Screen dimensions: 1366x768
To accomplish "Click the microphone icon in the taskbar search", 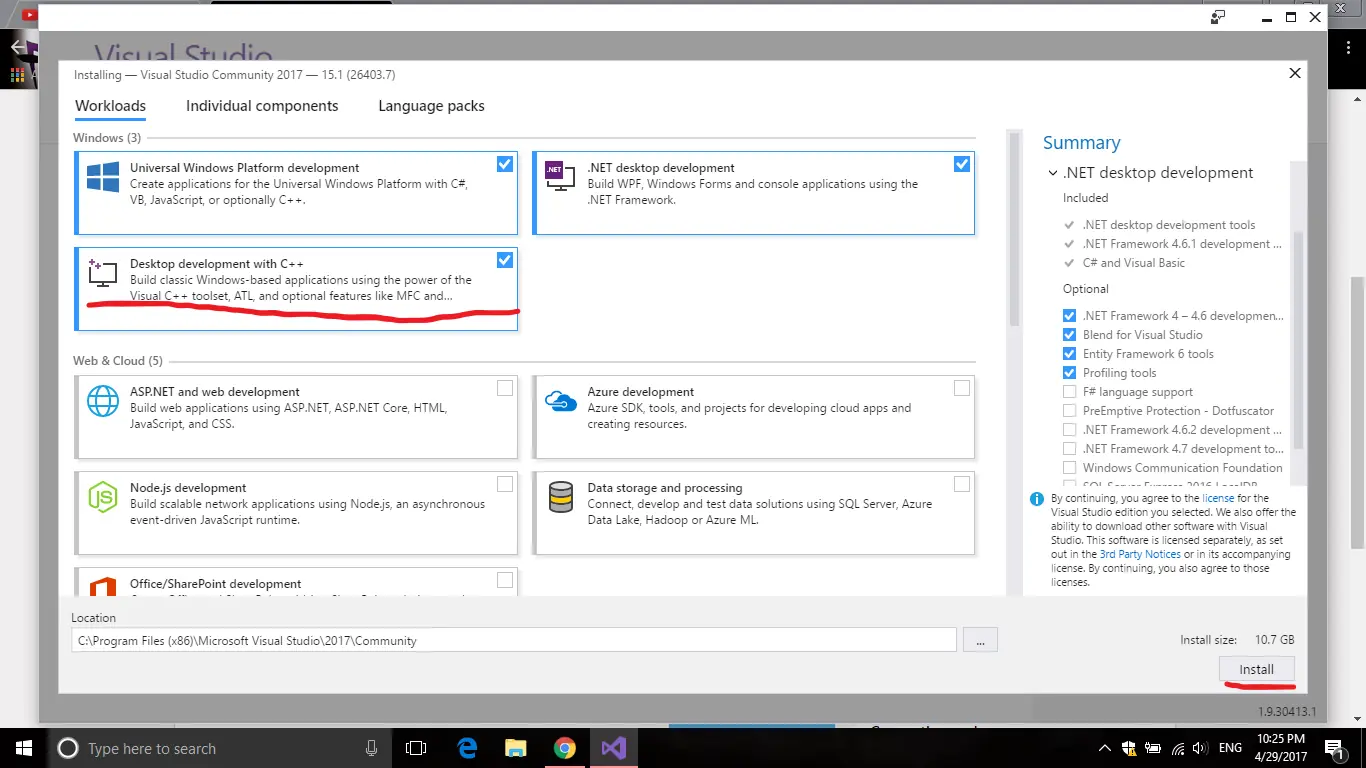I will coord(372,748).
